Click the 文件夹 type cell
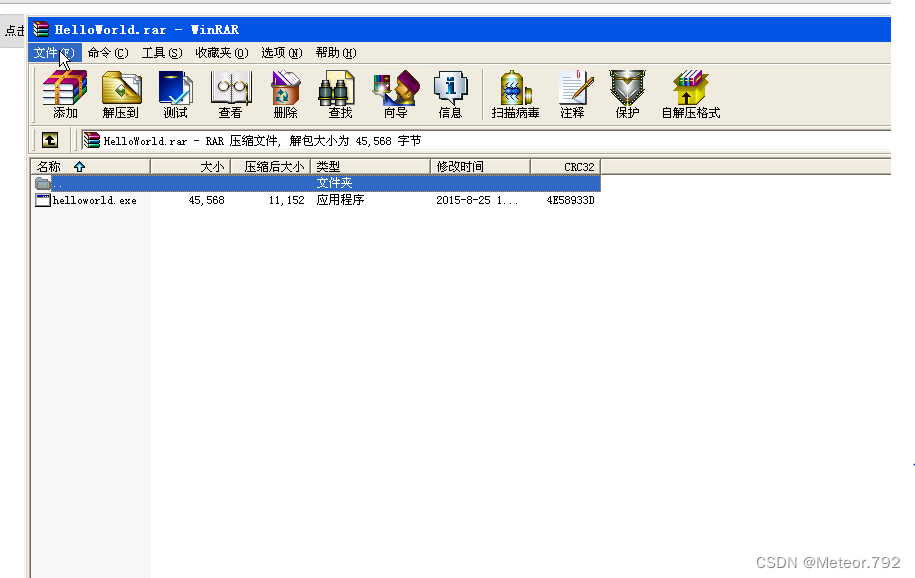Image resolution: width=915 pixels, height=578 pixels. [x=334, y=183]
